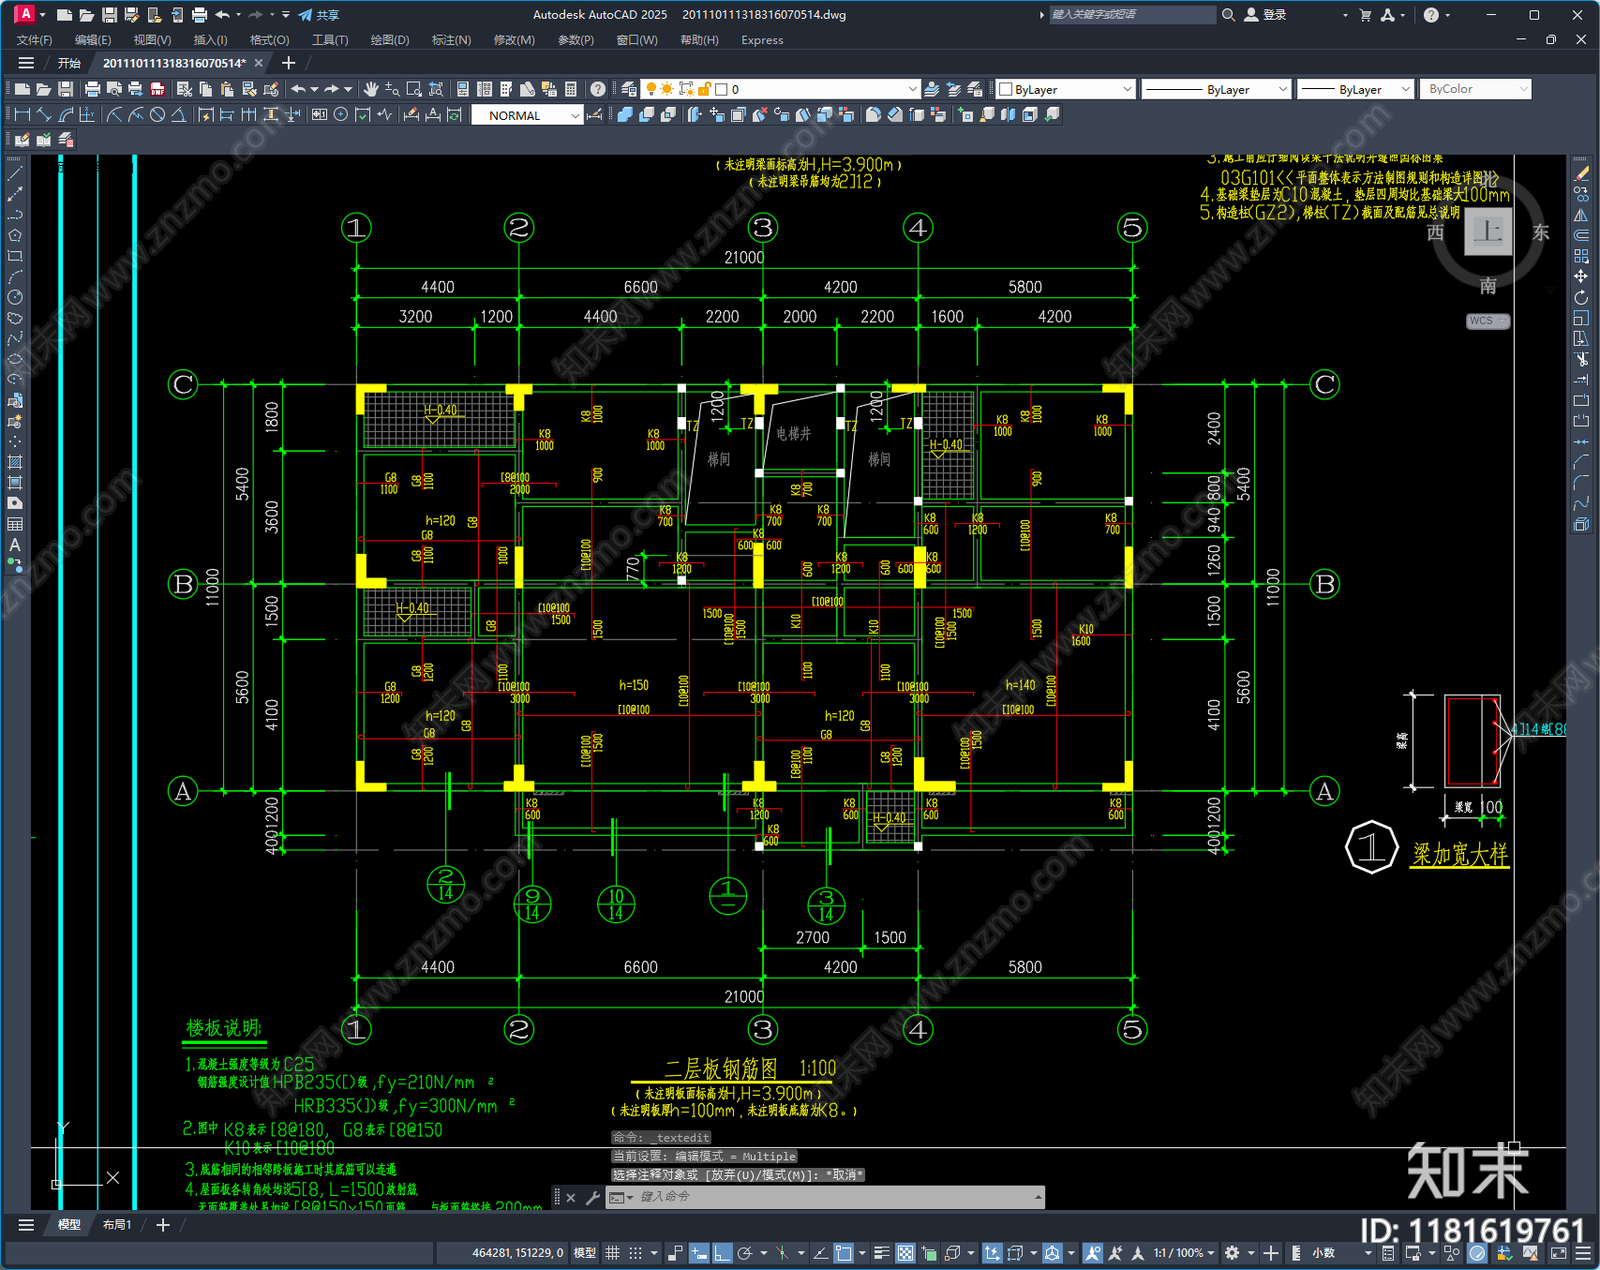The height and width of the screenshot is (1270, 1600).
Task: Click the DWF export icon
Action: (x=157, y=89)
